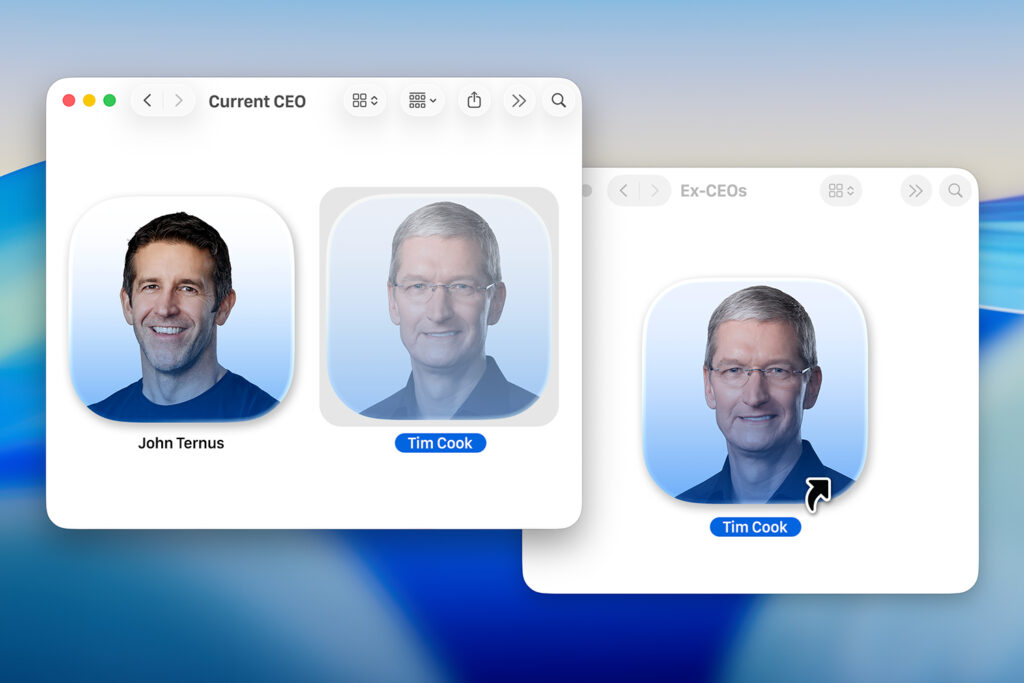Screen dimensions: 1024x683
Task: Open Search in the Ex-CEOs window
Action: tap(955, 190)
